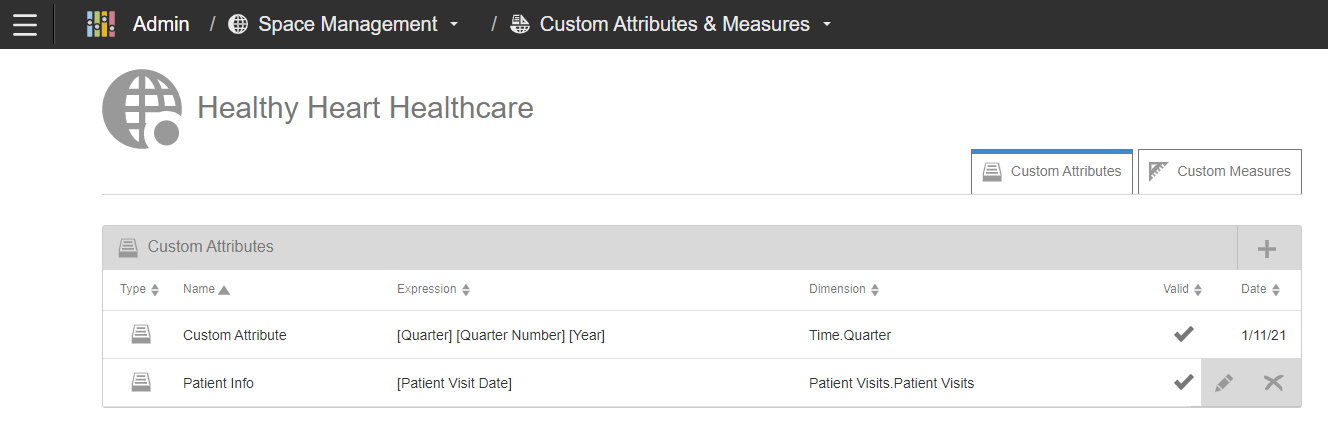Click the Patient Info row type icon

141,383
